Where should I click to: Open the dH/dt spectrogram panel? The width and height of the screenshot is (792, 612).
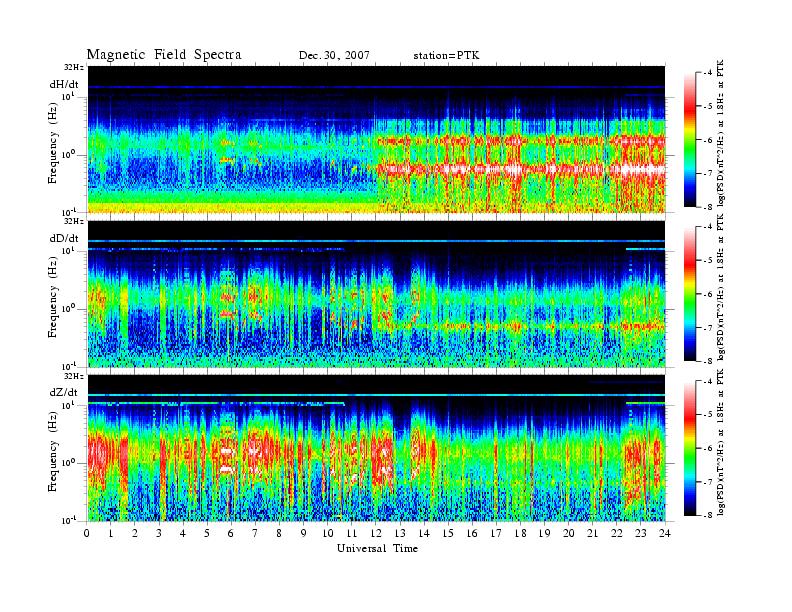click(376, 139)
